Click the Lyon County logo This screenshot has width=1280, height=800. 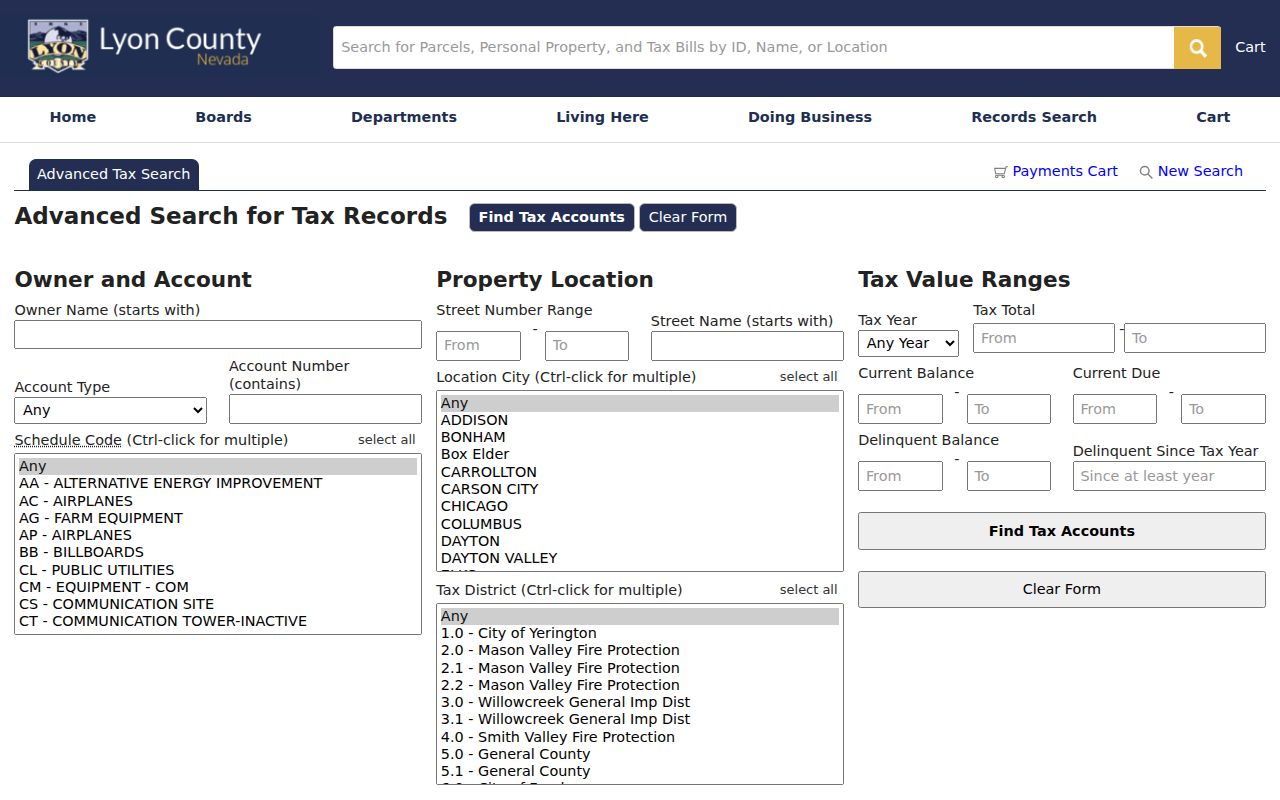(x=144, y=46)
